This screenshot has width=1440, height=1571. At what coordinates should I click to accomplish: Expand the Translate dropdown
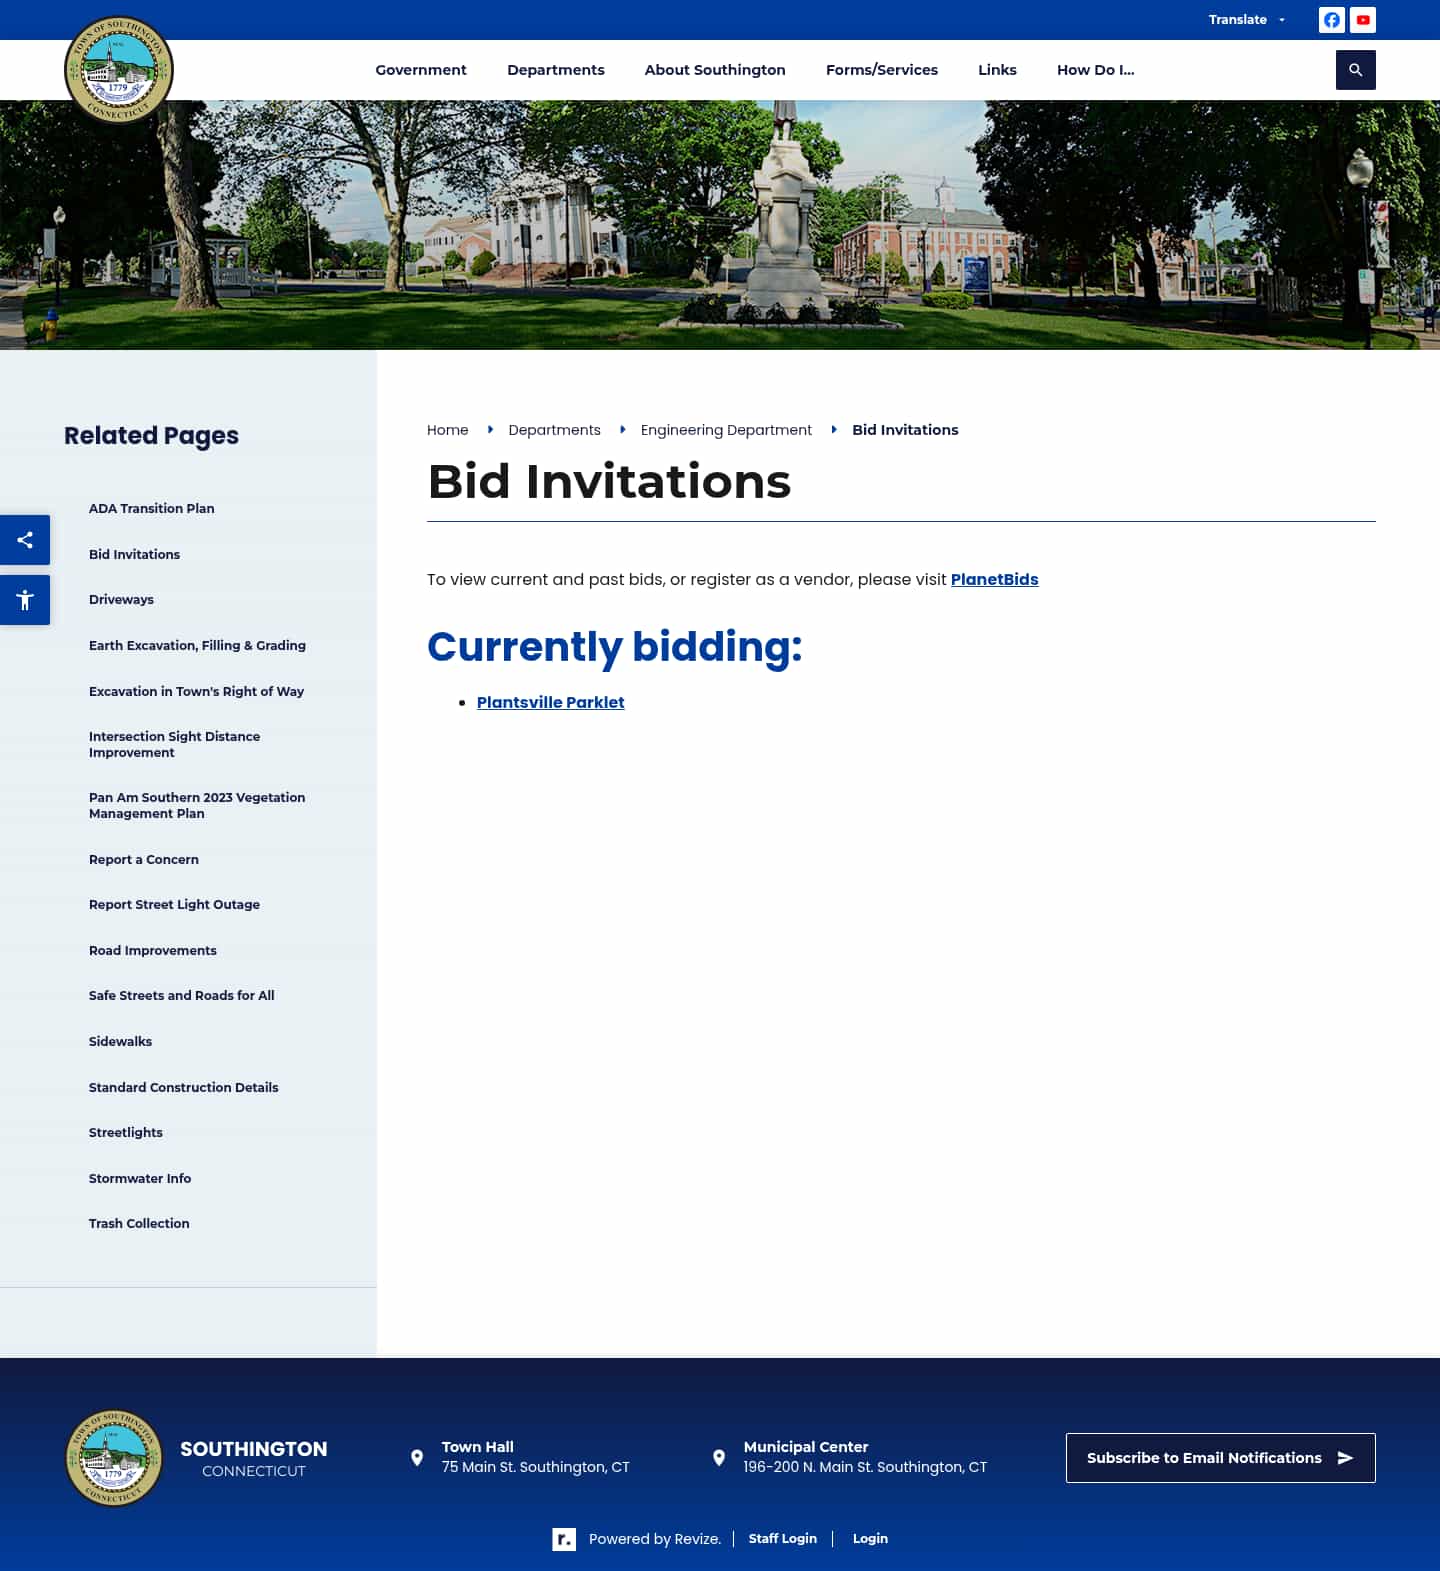point(1247,20)
